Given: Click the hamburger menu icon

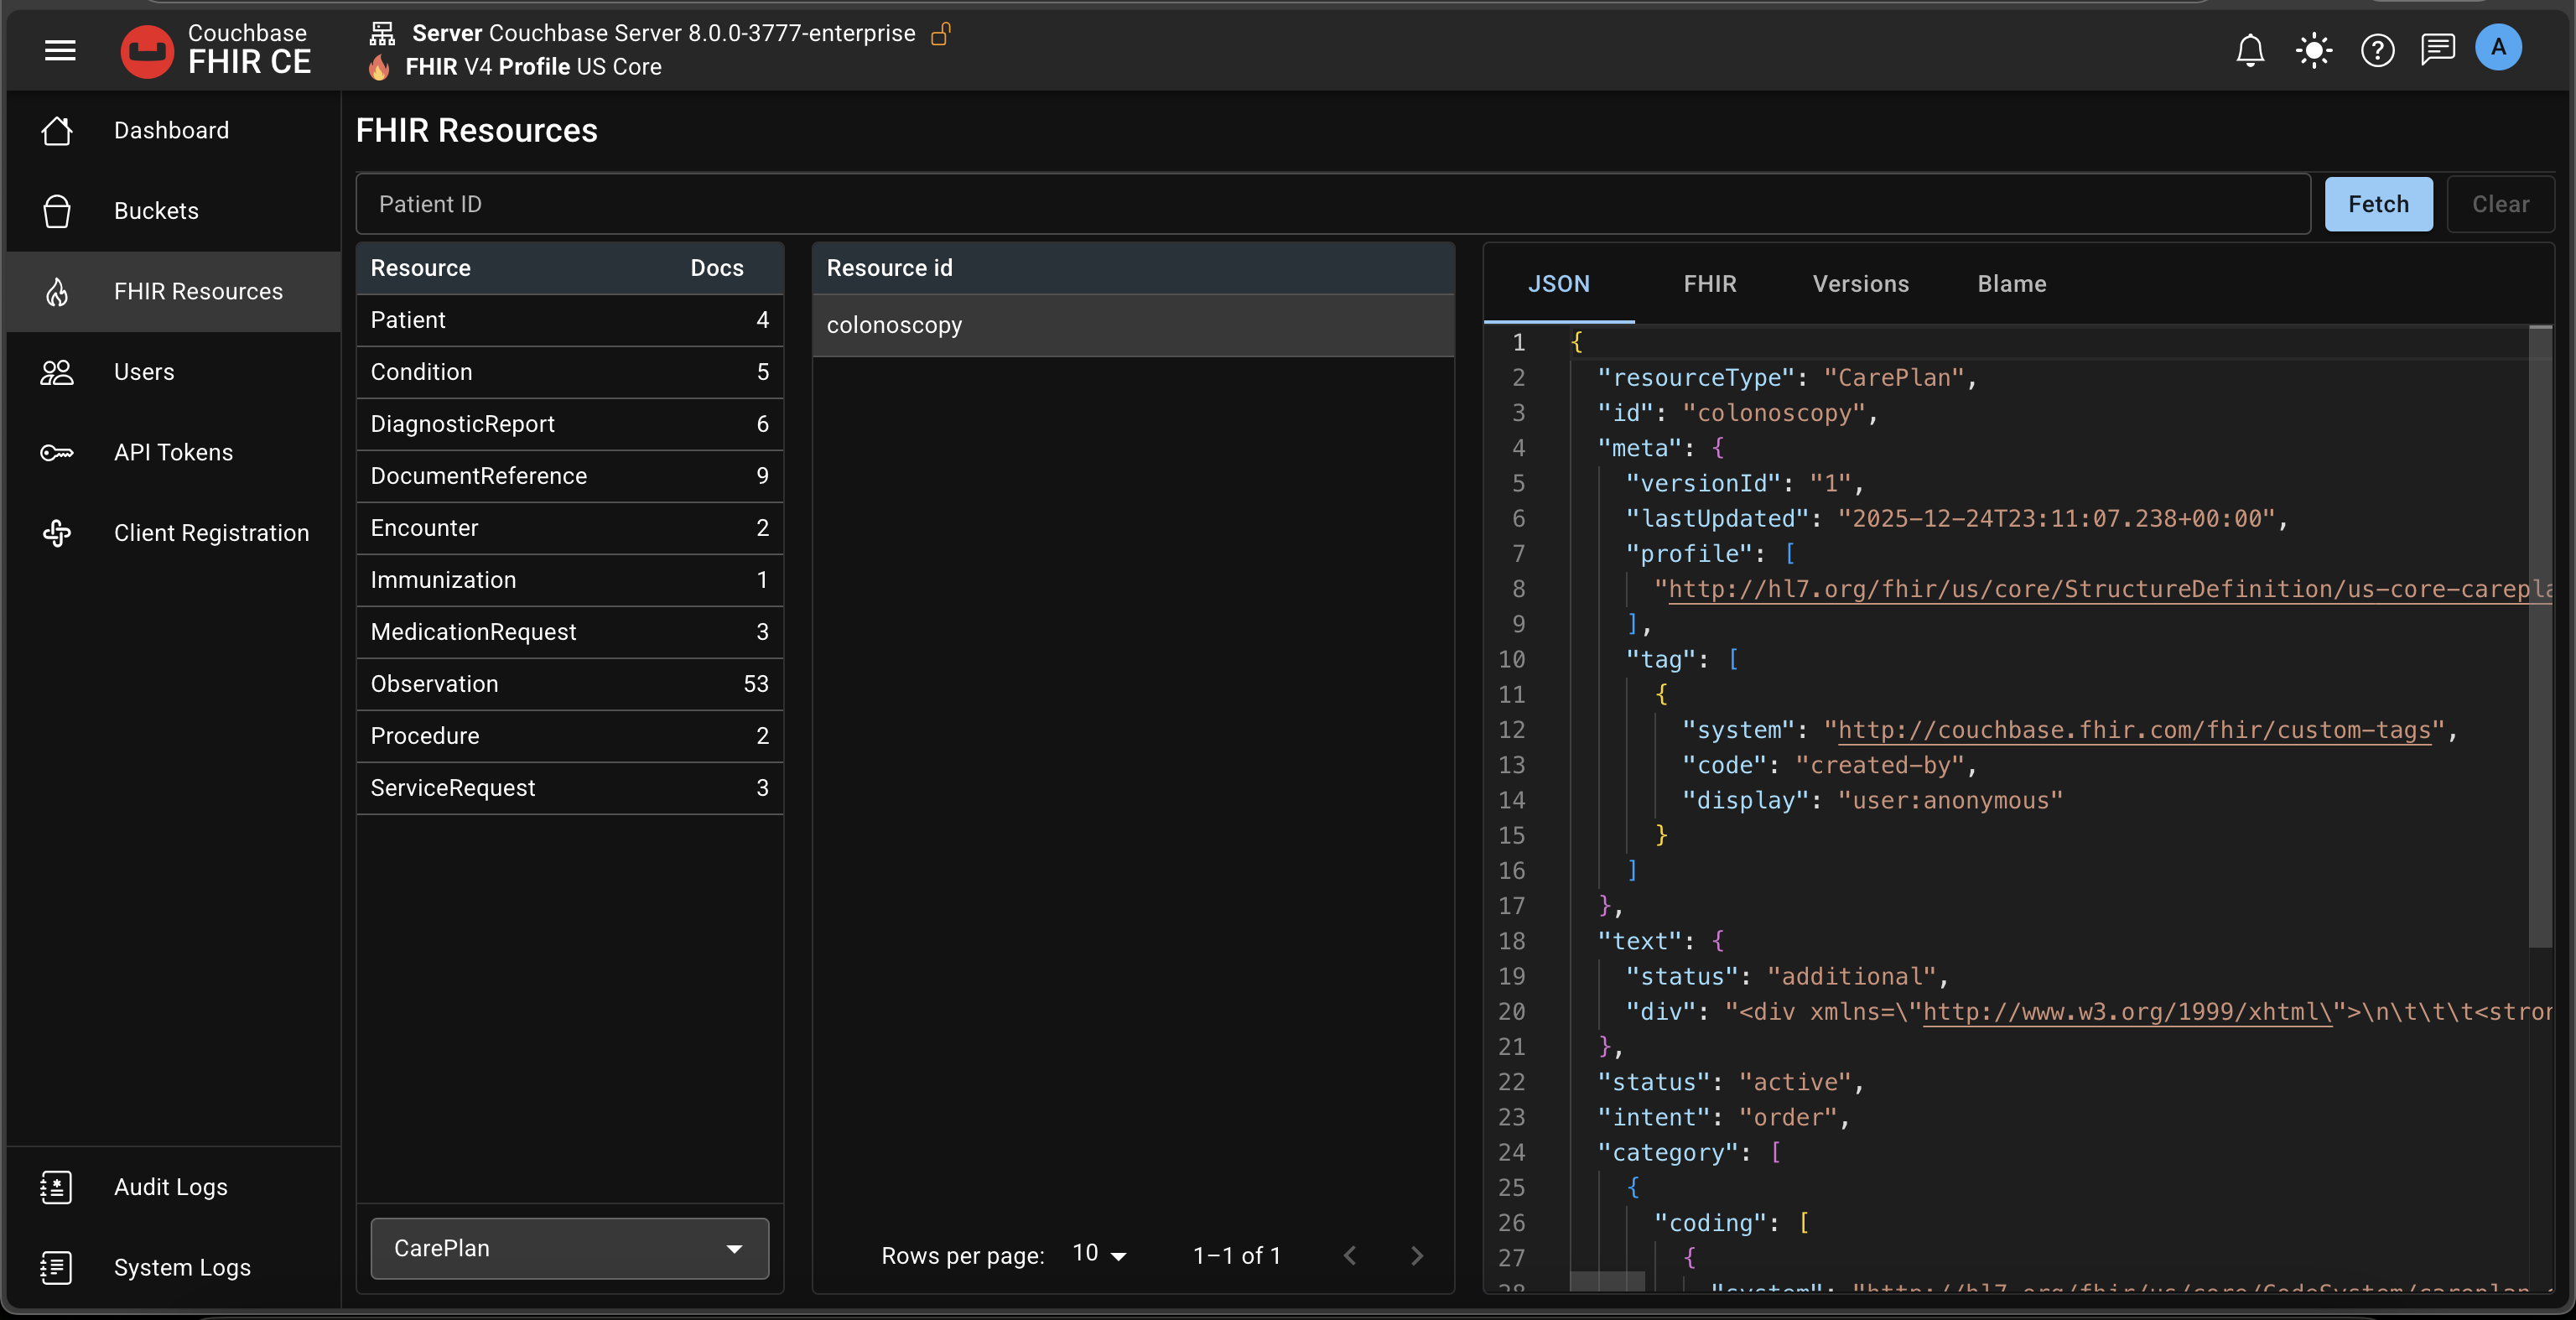Looking at the screenshot, I should (x=60, y=49).
